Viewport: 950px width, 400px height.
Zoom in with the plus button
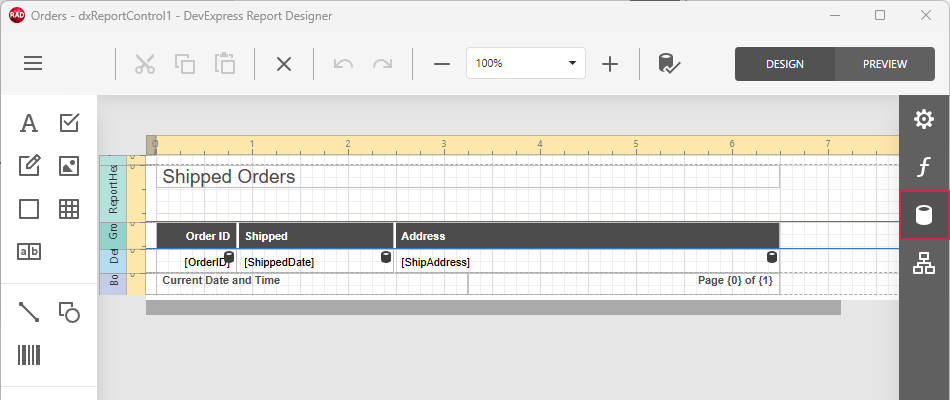click(x=610, y=64)
